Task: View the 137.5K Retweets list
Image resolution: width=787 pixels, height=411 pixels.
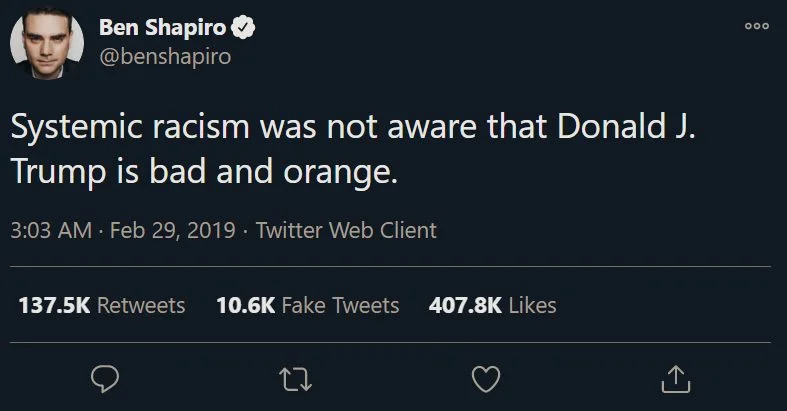Action: [101, 305]
